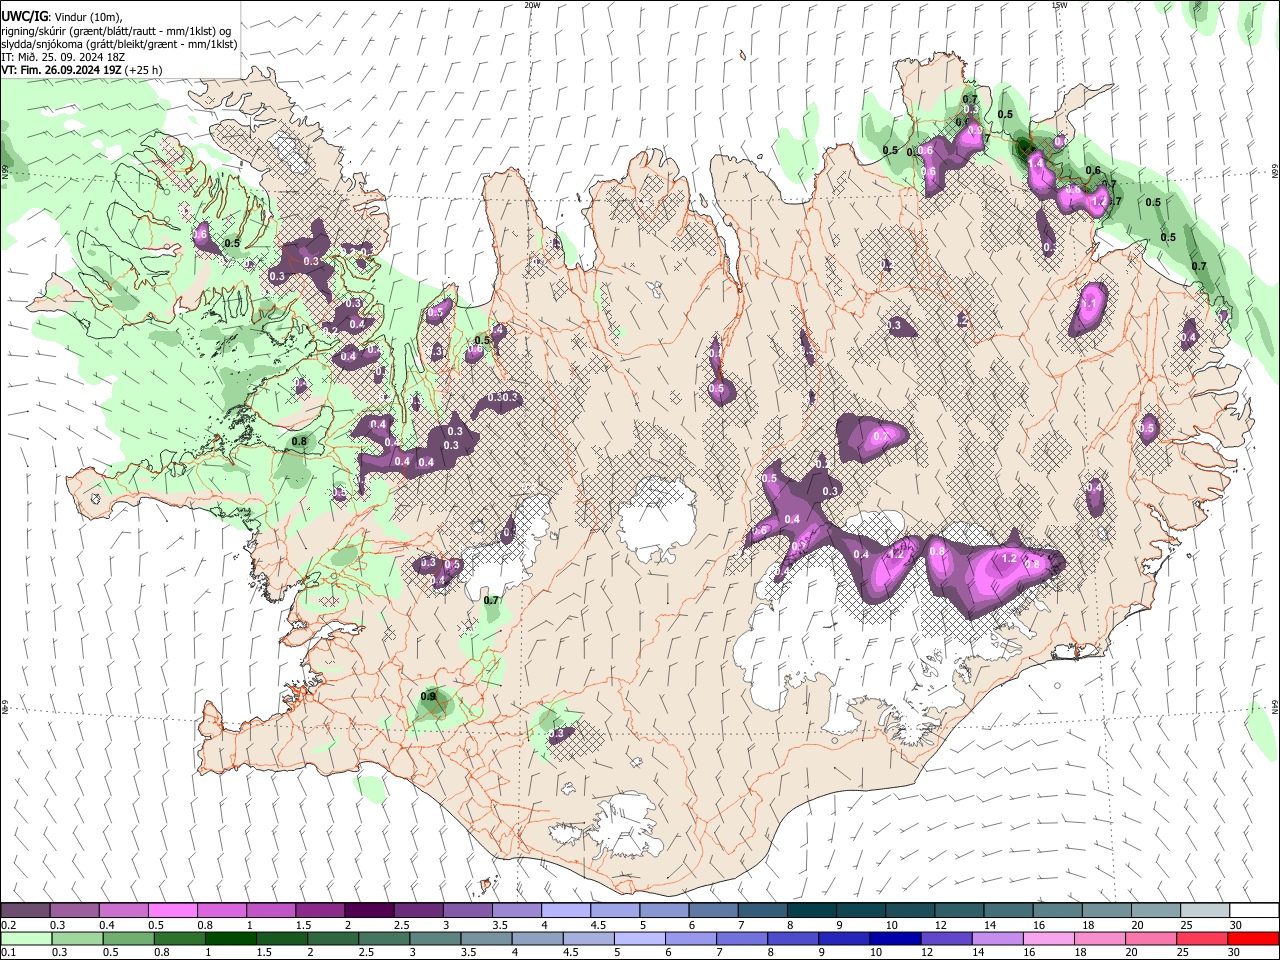This screenshot has width=1280, height=960.
Task: Click the '30' label on the rain legend row
Action: click(1233, 953)
